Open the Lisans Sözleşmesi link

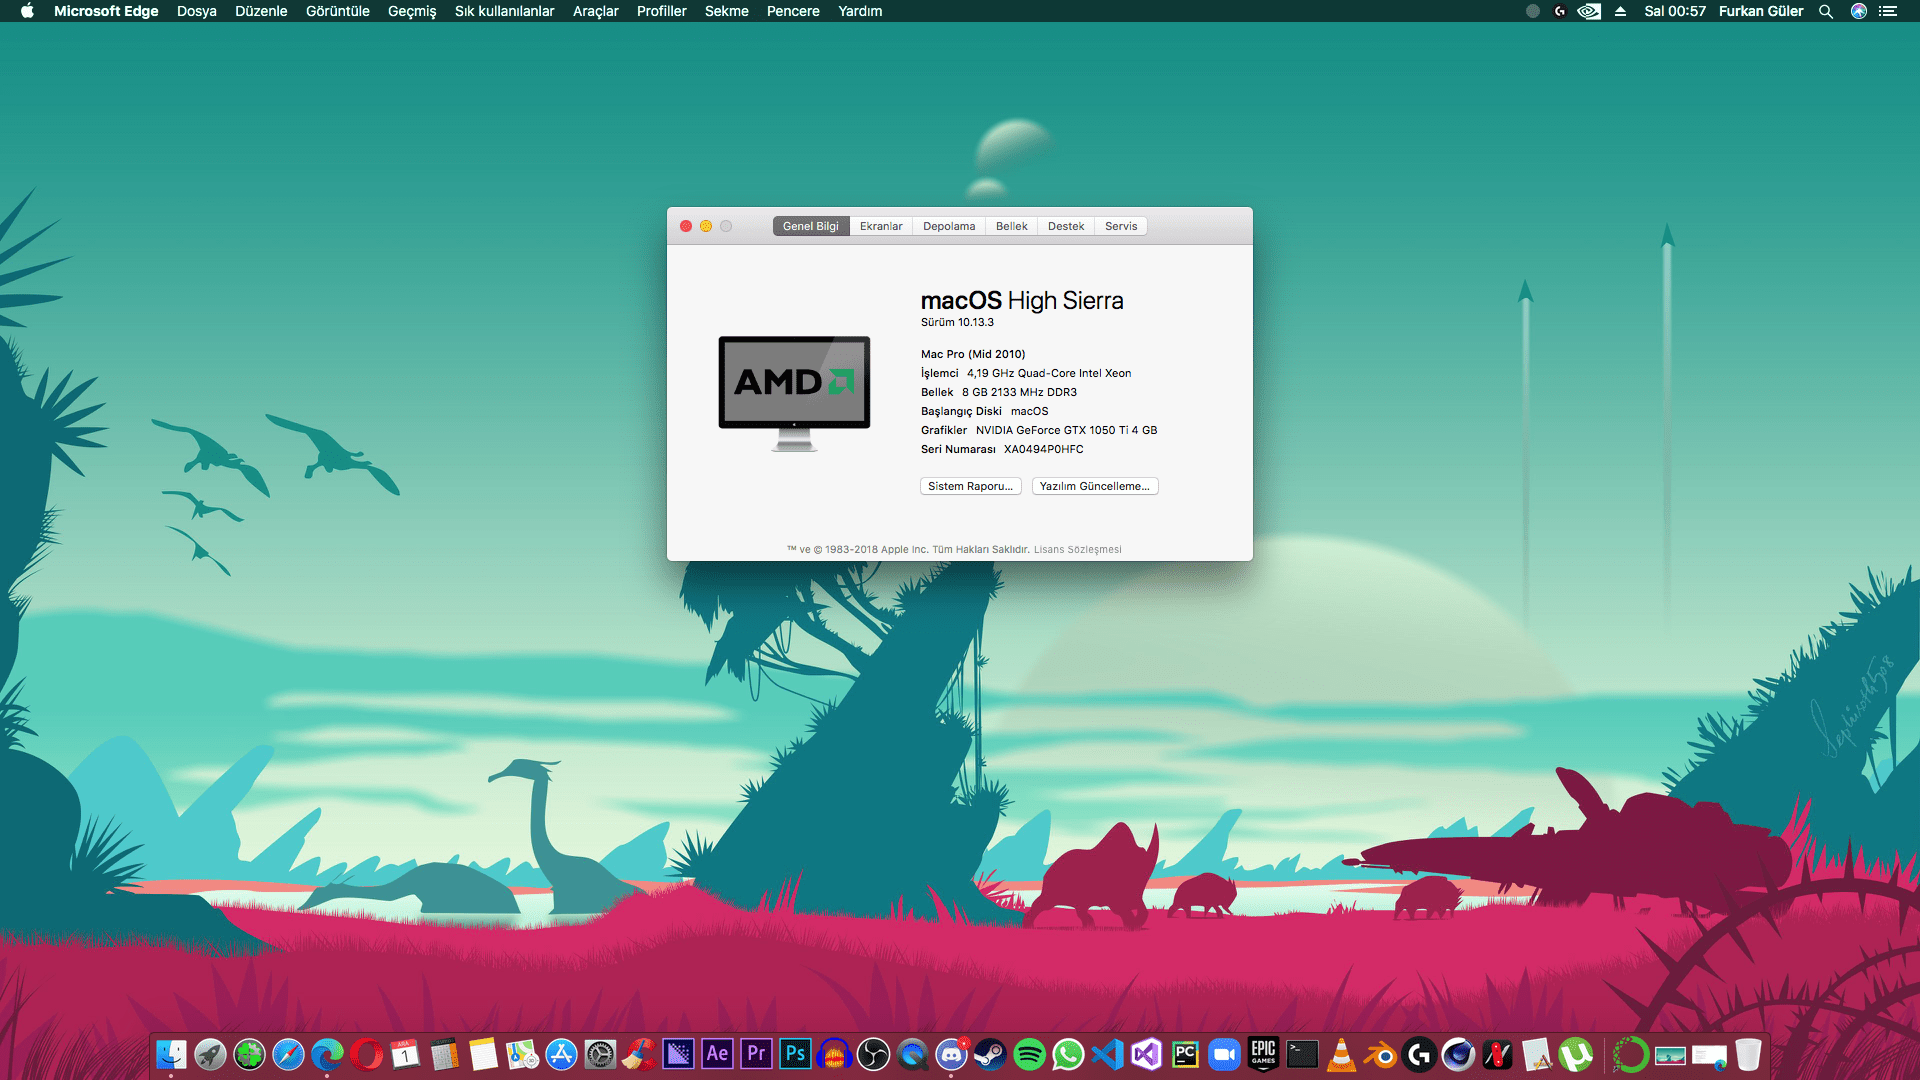(x=1077, y=549)
